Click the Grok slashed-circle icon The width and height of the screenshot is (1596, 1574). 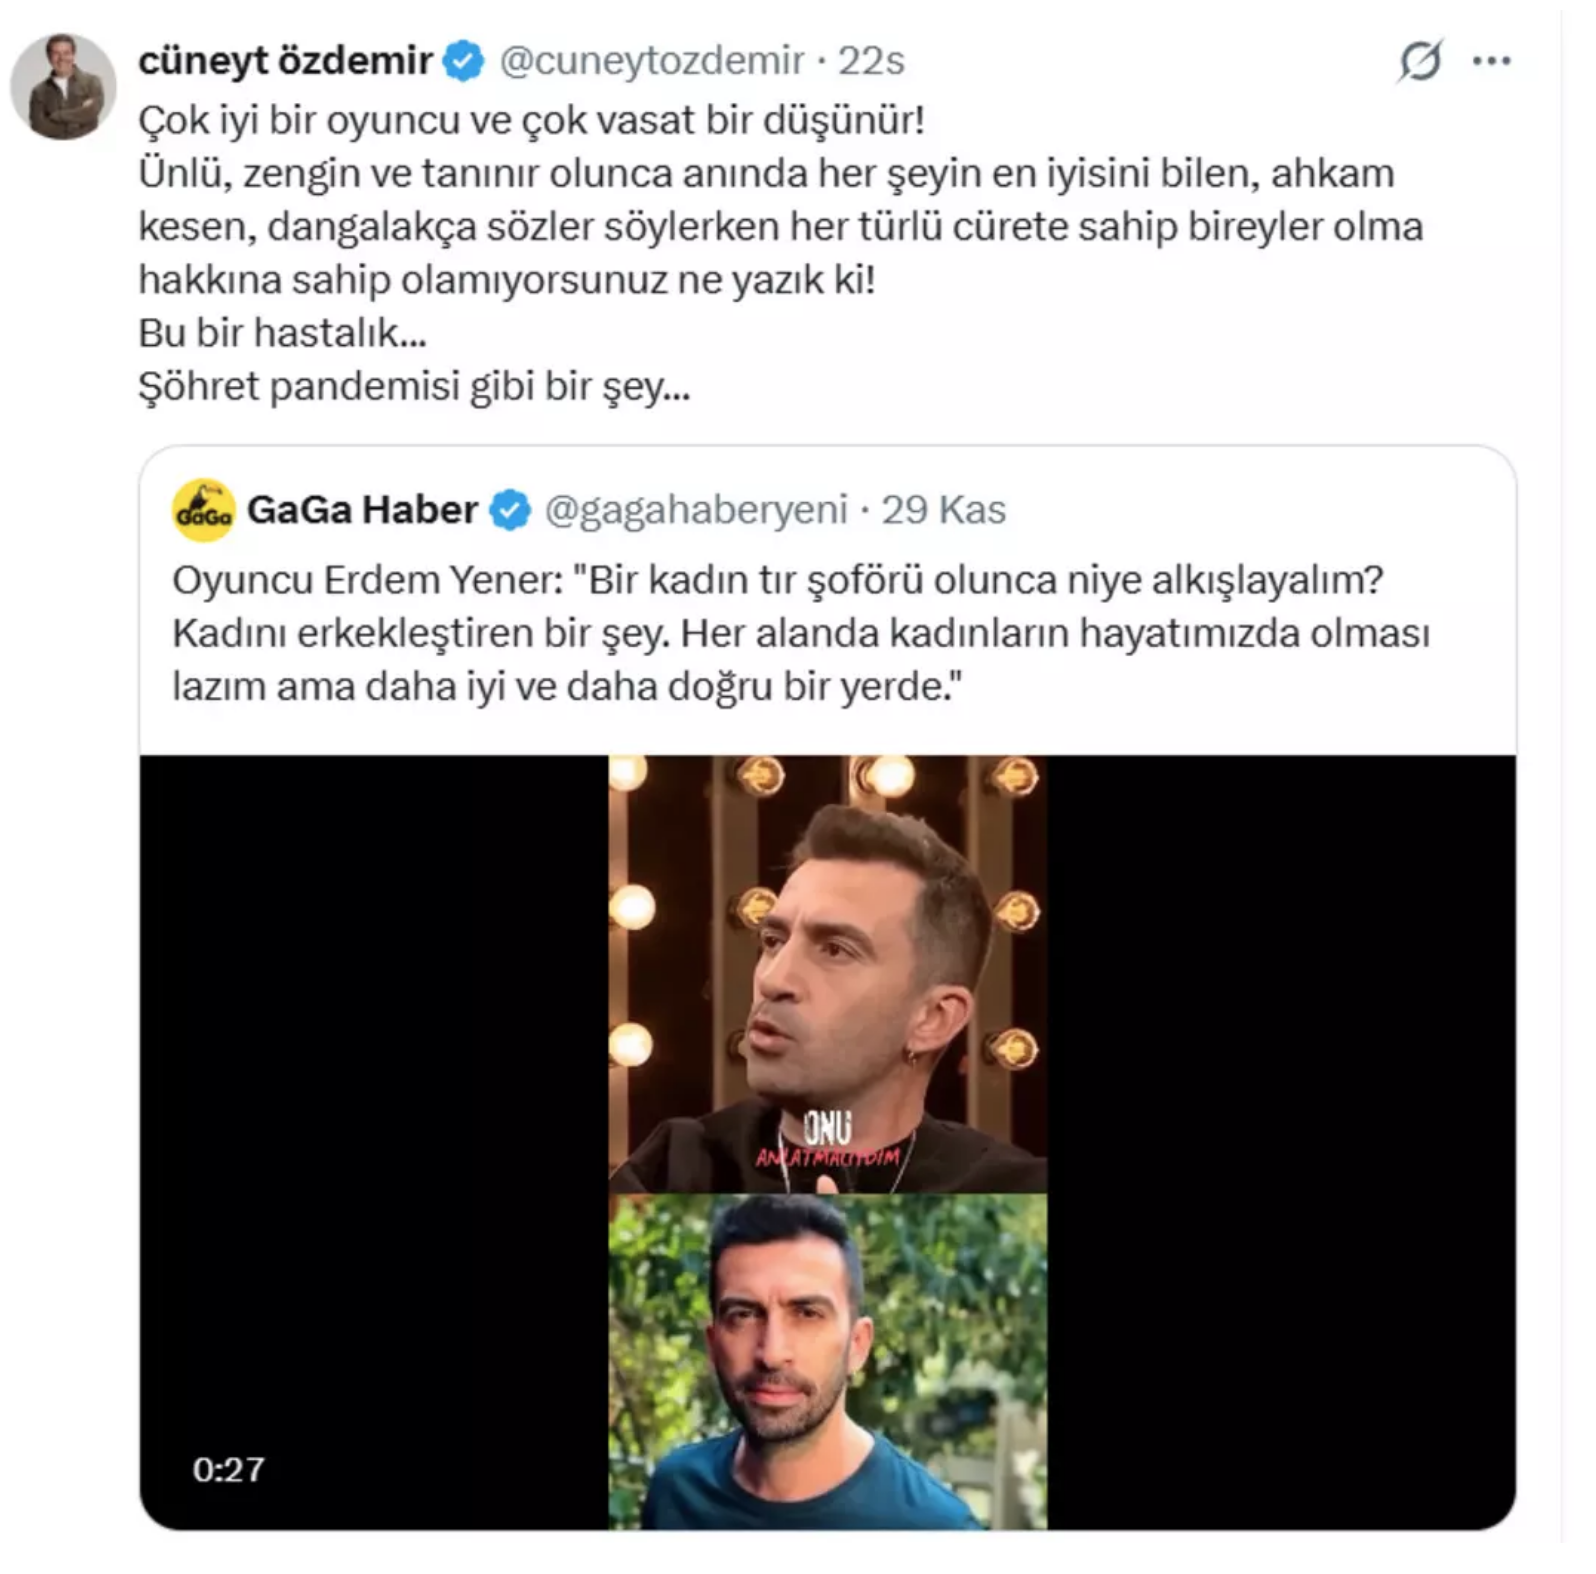pyautogui.click(x=1419, y=61)
